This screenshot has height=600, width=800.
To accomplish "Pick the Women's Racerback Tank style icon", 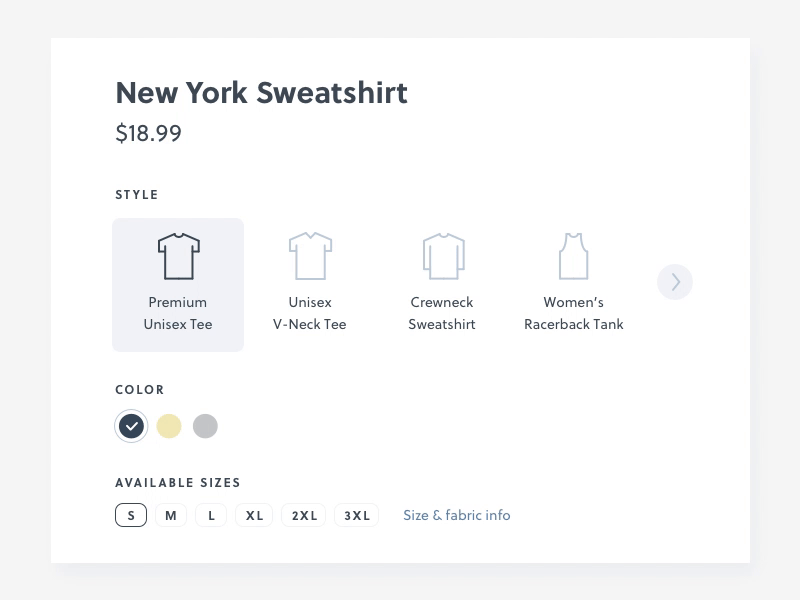I will (574, 285).
